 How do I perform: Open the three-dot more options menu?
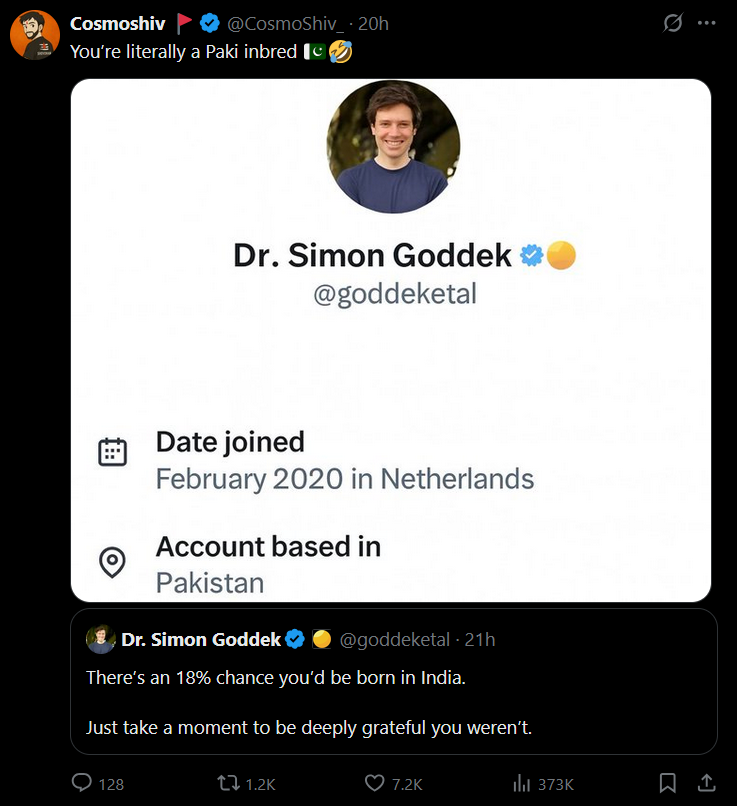[x=707, y=23]
